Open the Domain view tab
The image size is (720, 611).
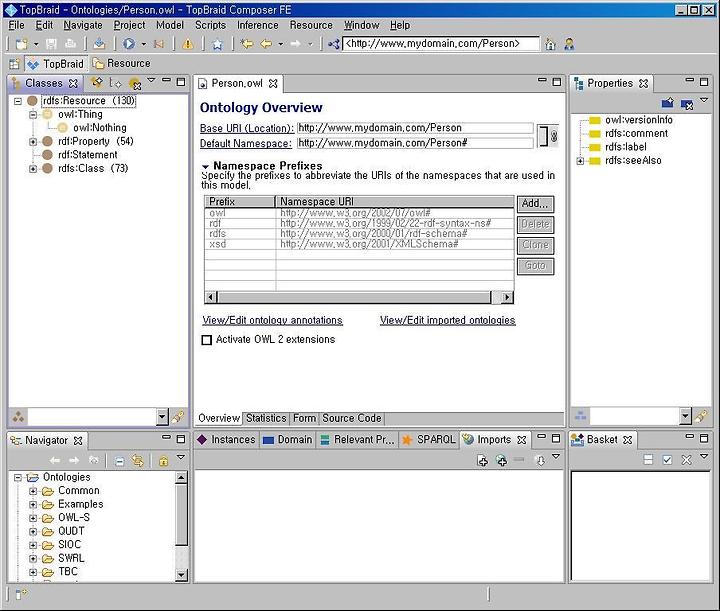287,439
